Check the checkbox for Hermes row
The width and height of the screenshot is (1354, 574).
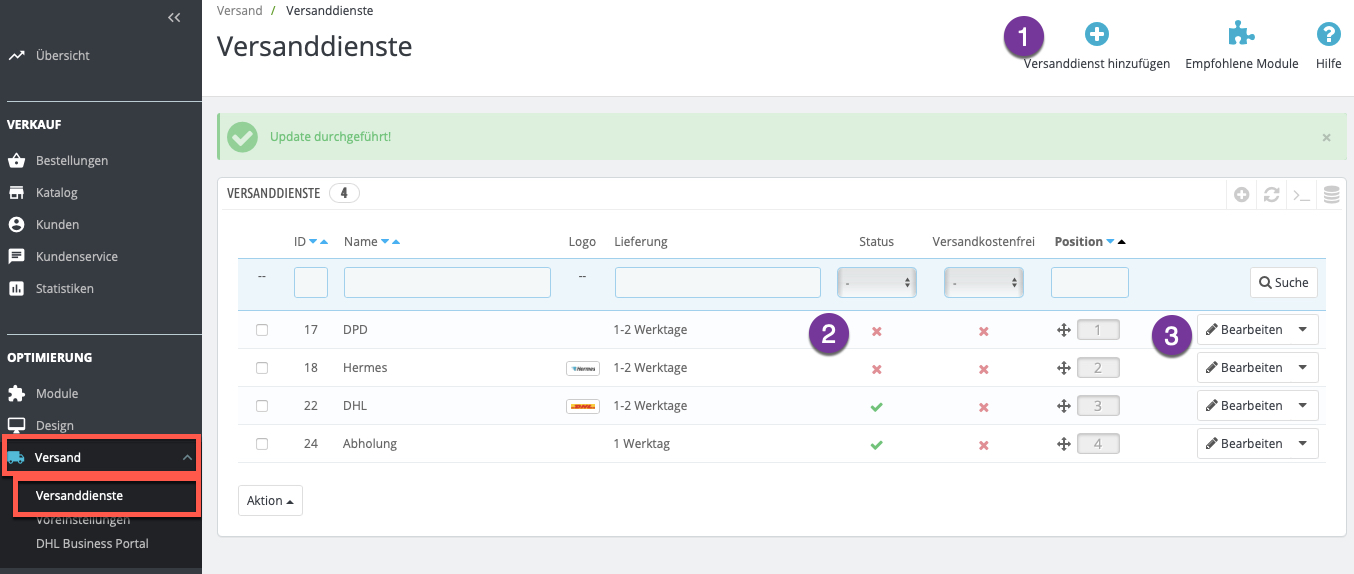[262, 368]
